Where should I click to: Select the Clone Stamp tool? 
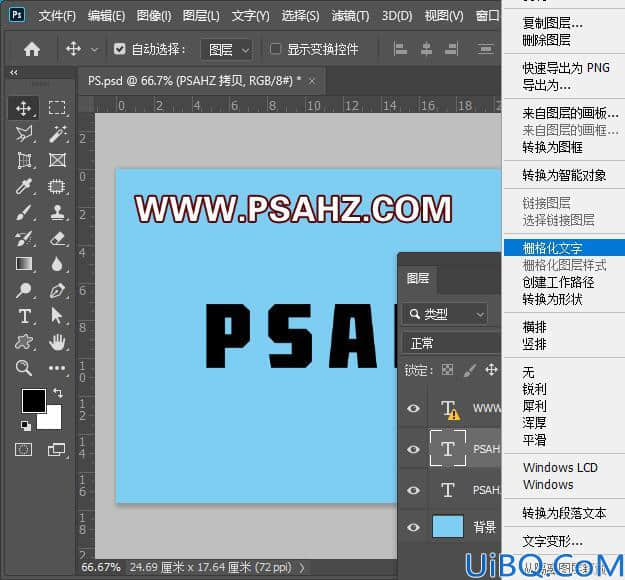57,212
